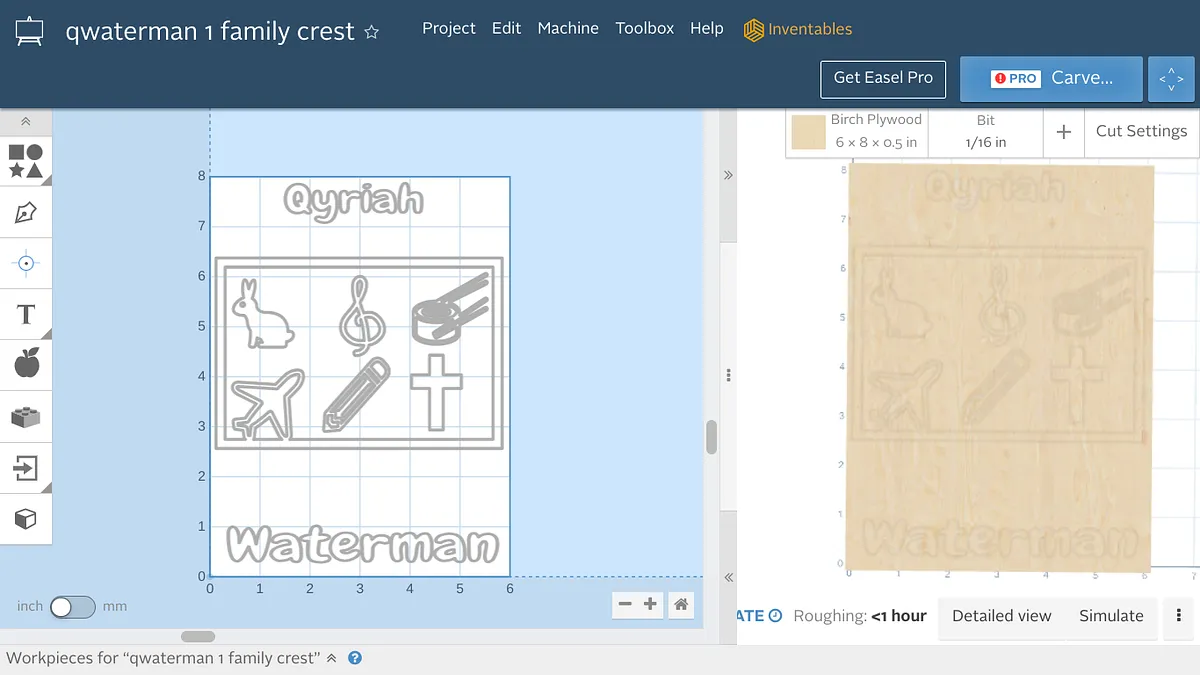Screen dimensions: 1200x675
Task: Click the home reset view button
Action: coord(681,604)
